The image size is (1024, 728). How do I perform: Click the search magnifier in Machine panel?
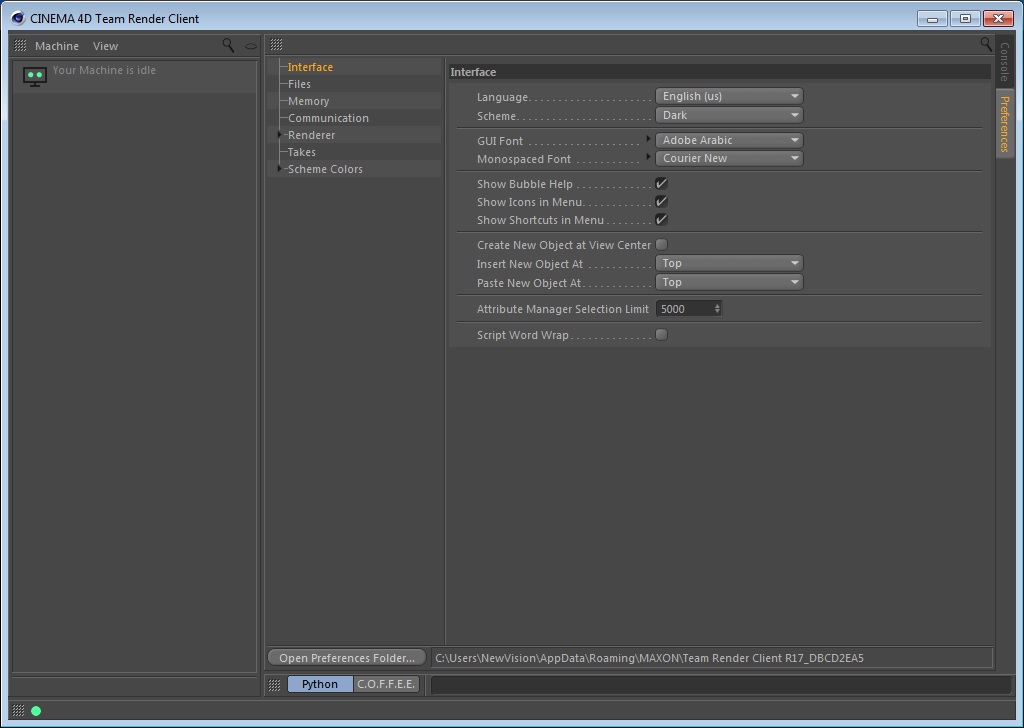click(228, 45)
